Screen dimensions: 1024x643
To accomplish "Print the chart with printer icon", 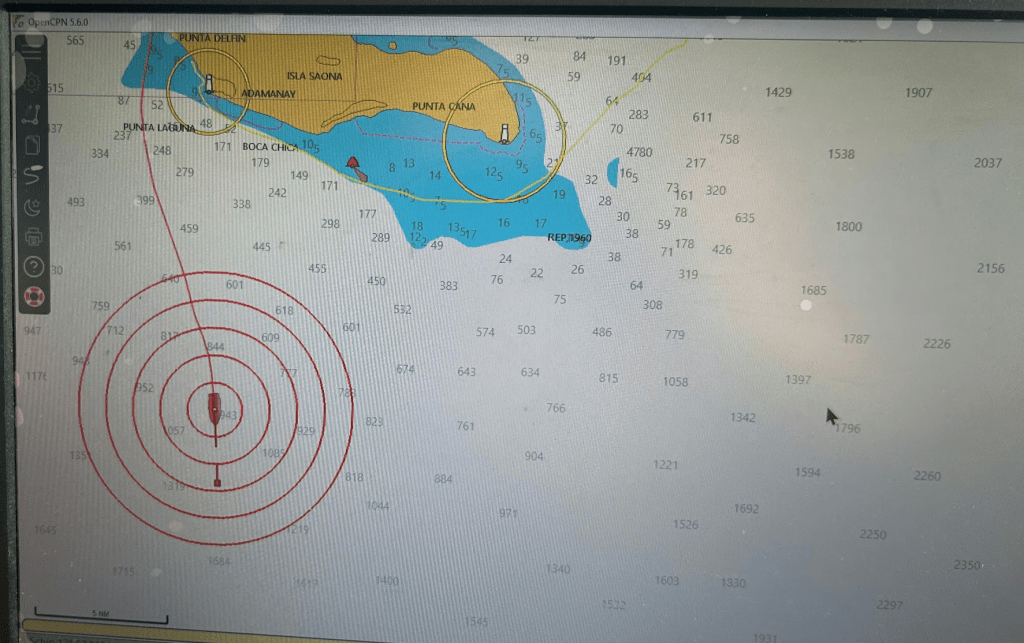I will point(33,237).
